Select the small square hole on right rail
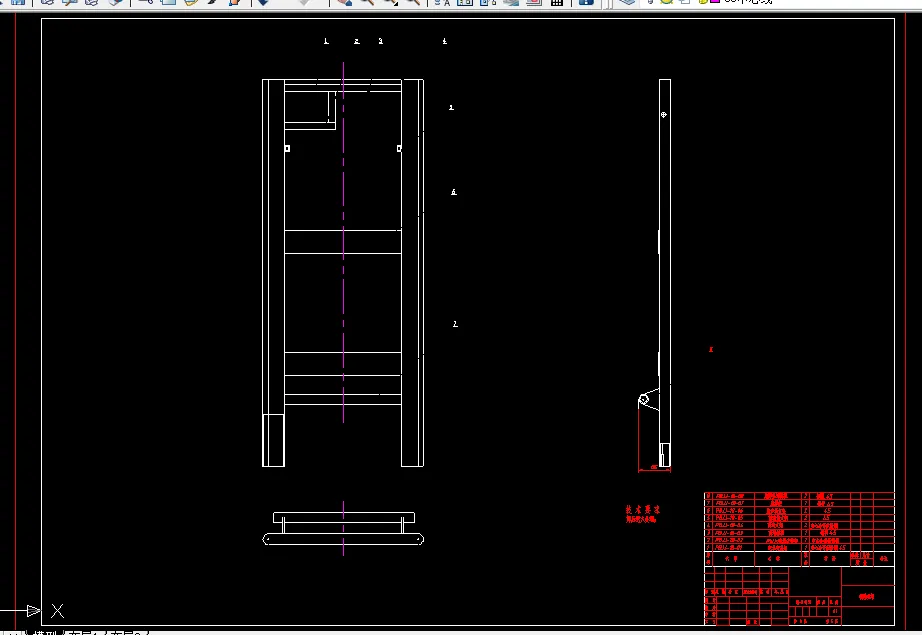The height and width of the screenshot is (635, 922). coord(399,149)
